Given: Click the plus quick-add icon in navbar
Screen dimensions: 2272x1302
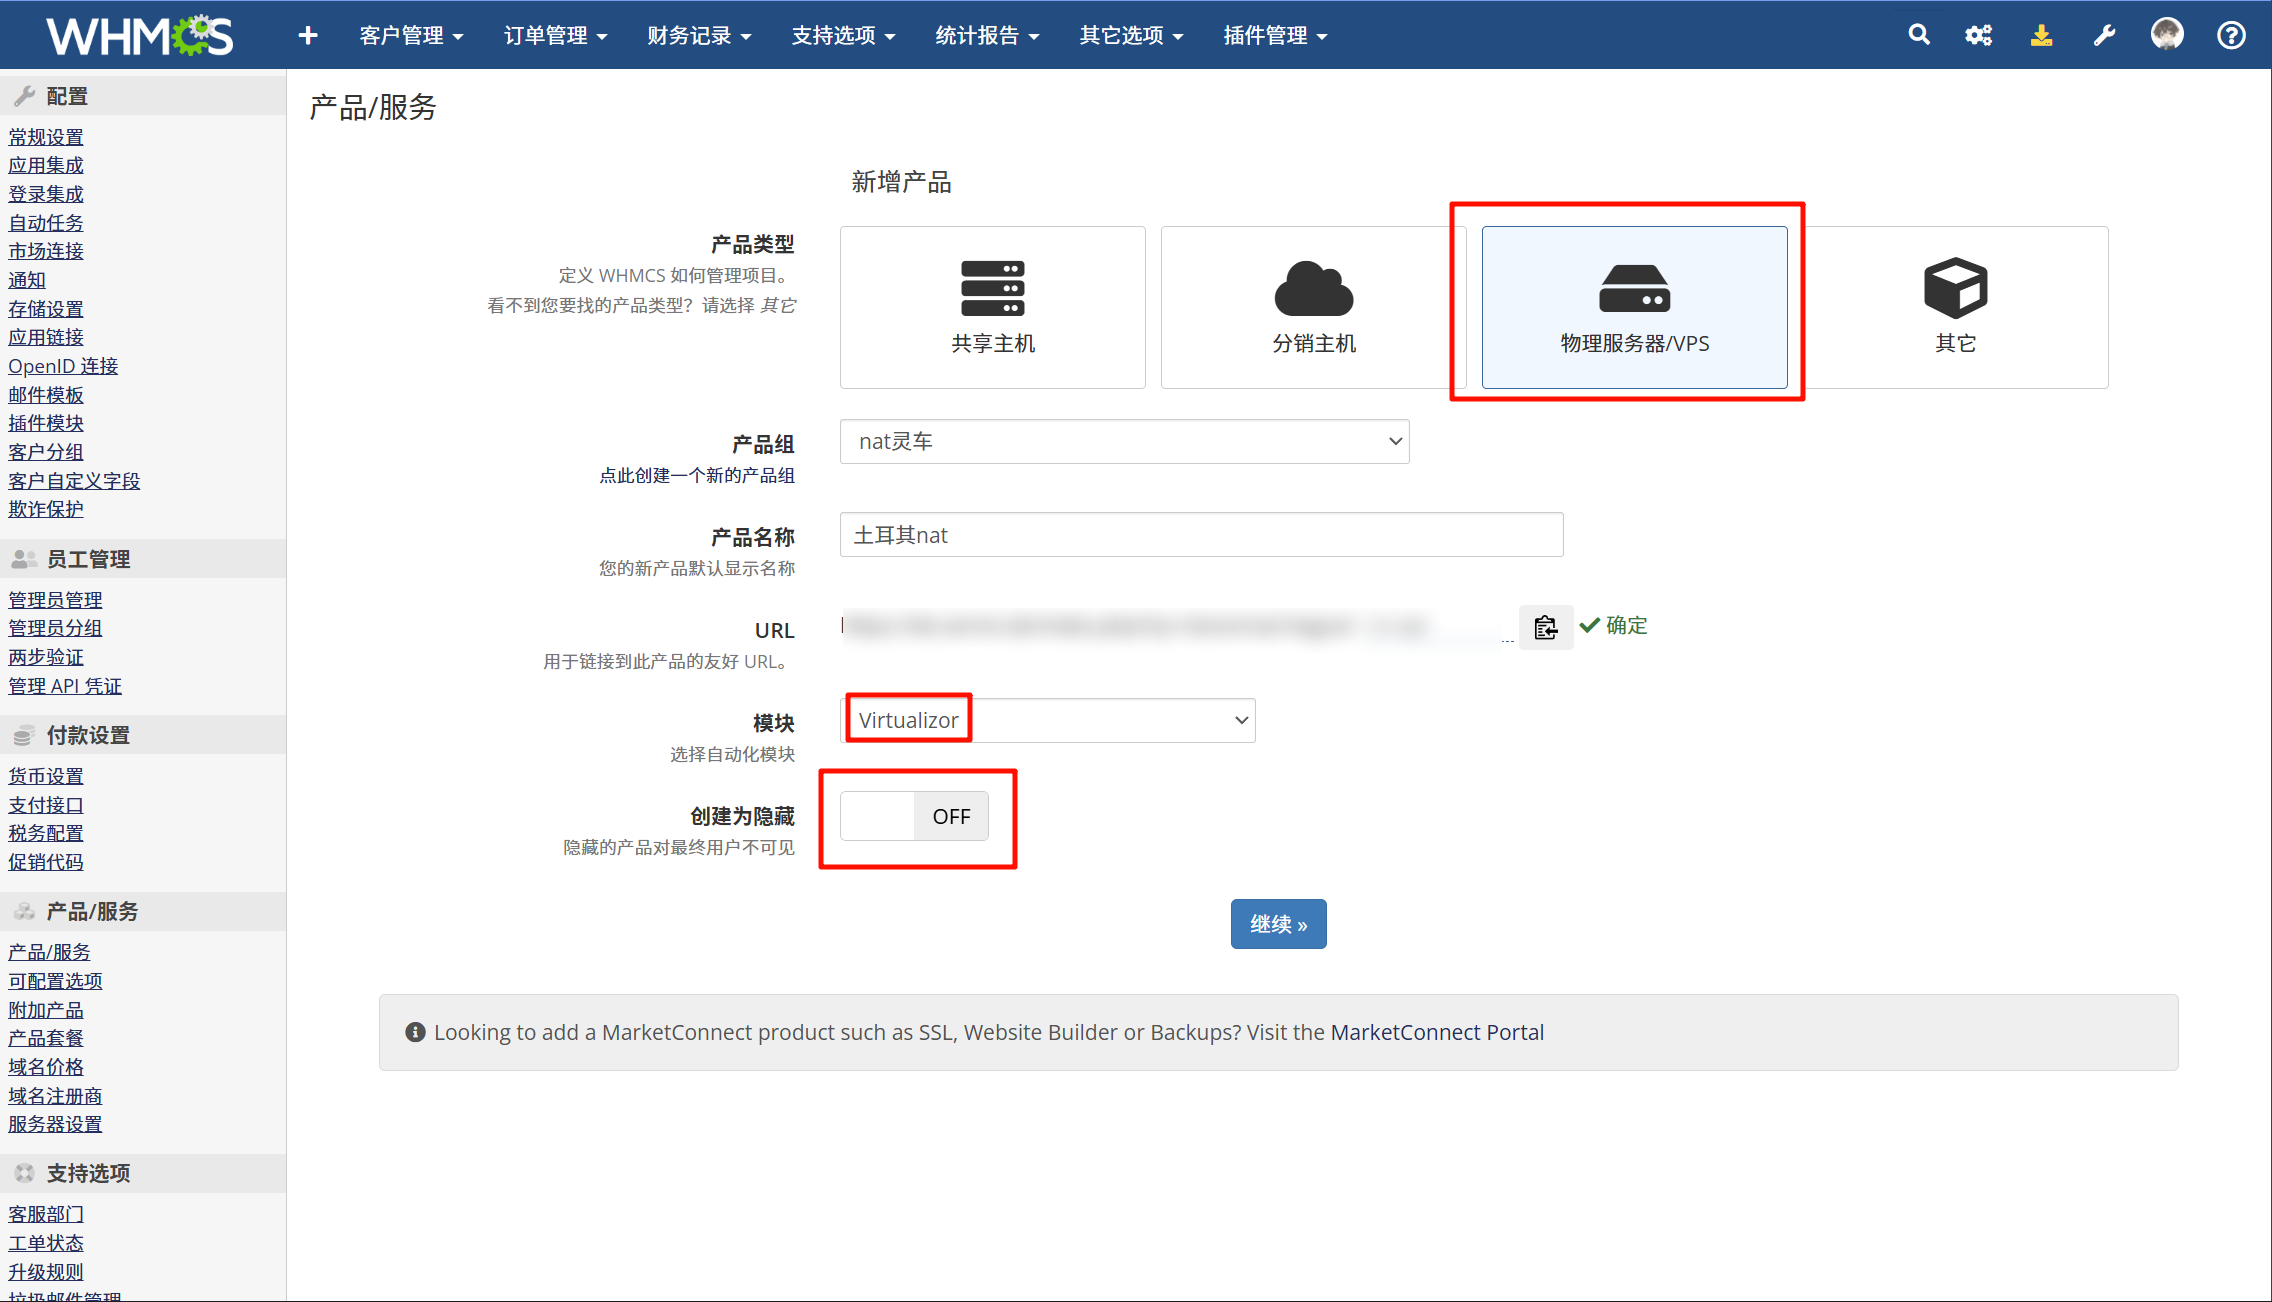Looking at the screenshot, I should click(308, 35).
